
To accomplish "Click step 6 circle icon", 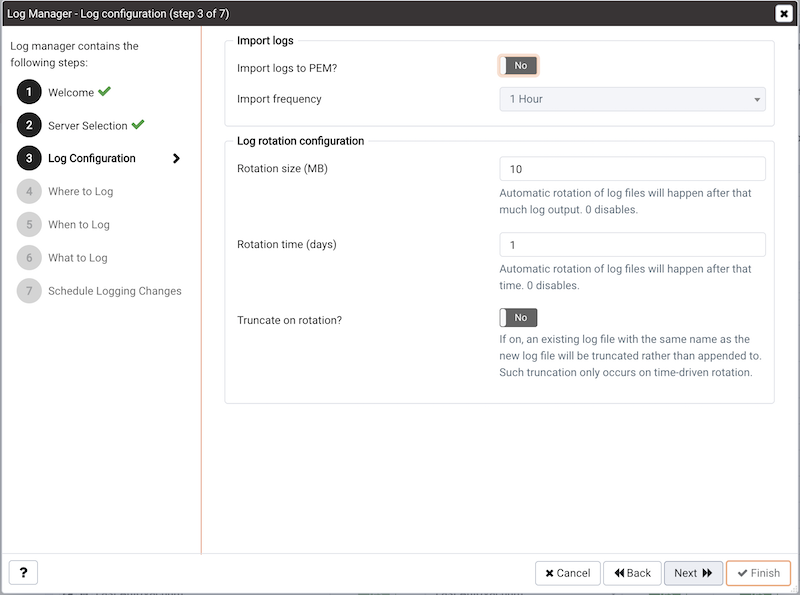I will tap(29, 258).
